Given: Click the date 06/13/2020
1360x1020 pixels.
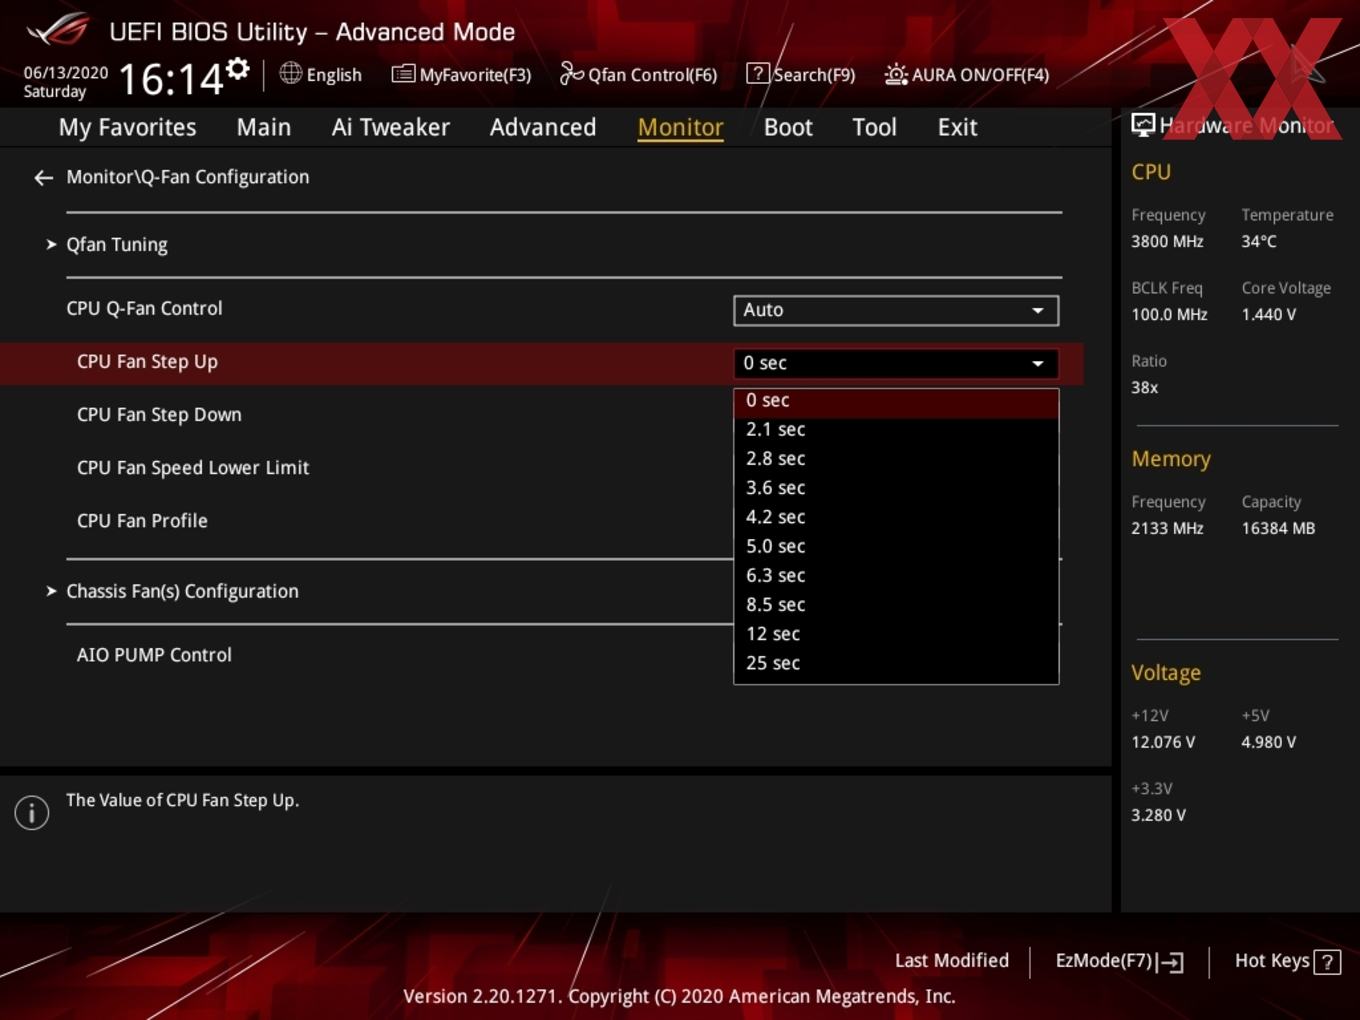Looking at the screenshot, I should coord(66,73).
